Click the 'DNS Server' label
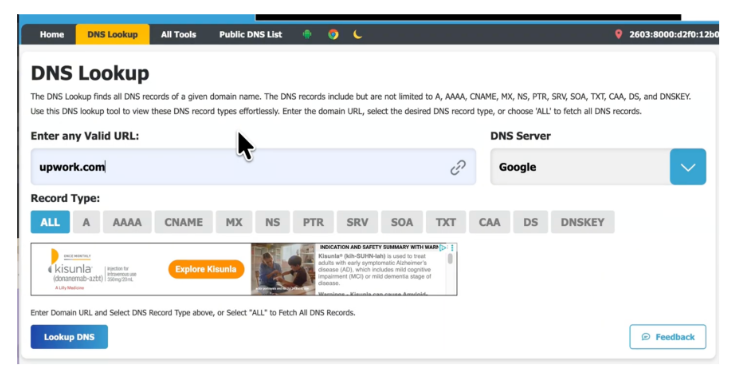The image size is (754, 376). click(520, 136)
